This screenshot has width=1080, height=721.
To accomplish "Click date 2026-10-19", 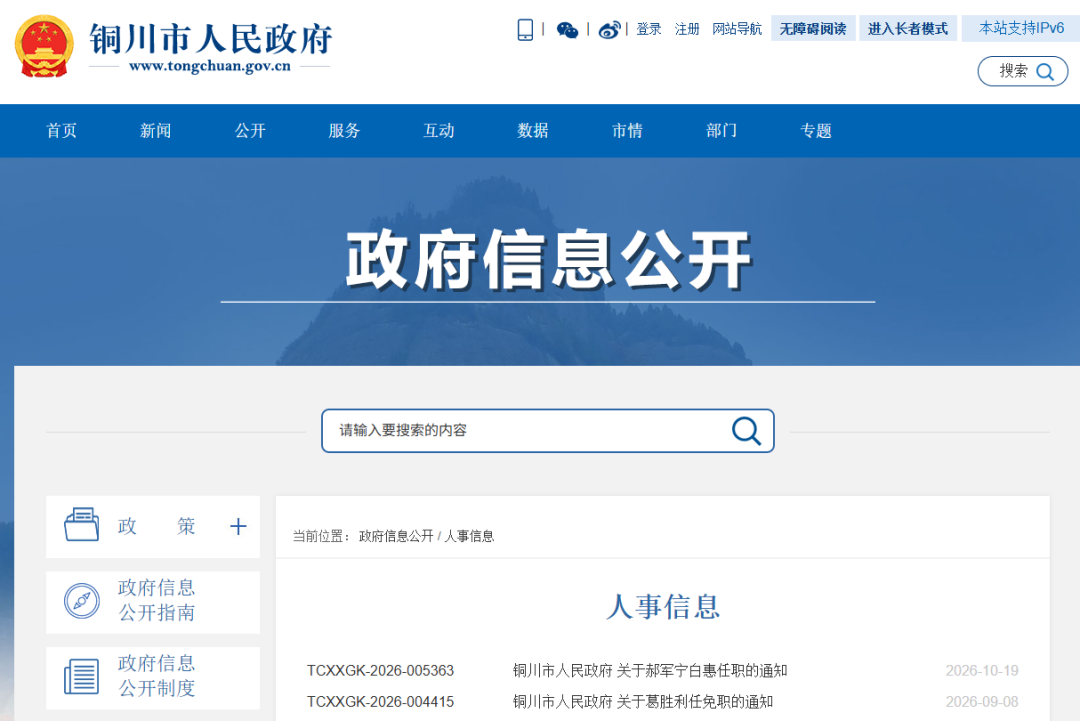I will pyautogui.click(x=982, y=671).
